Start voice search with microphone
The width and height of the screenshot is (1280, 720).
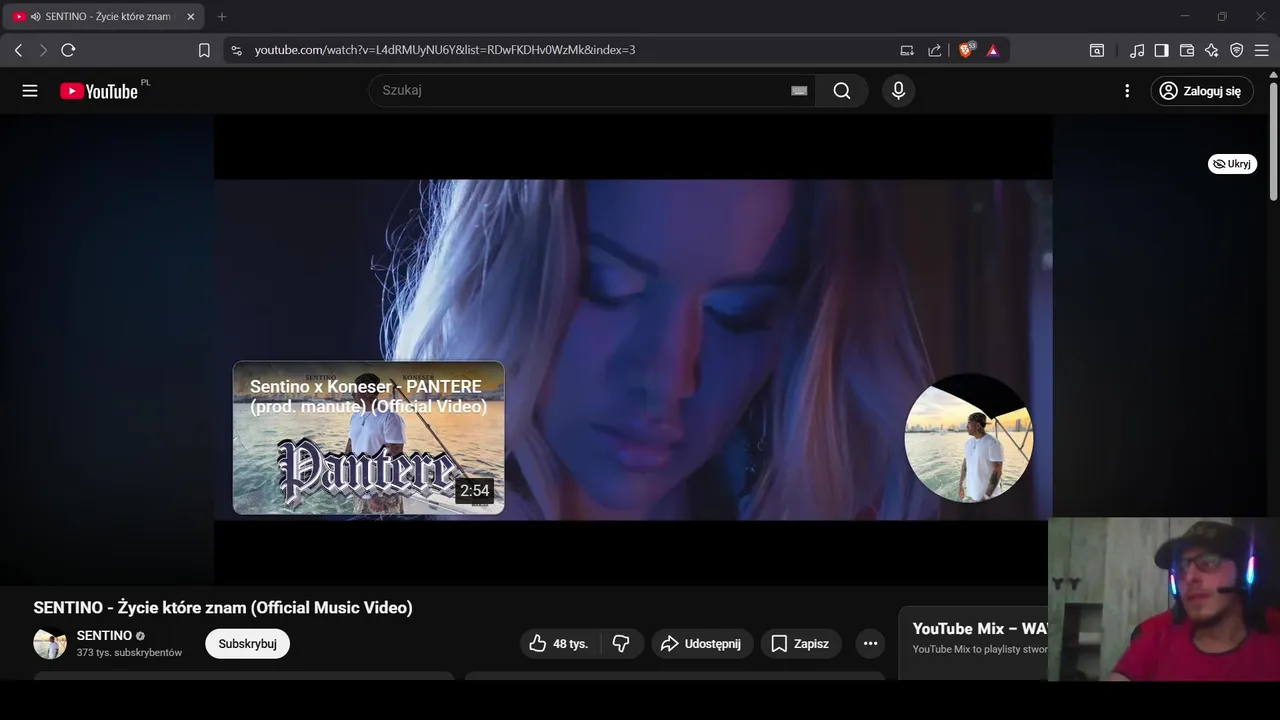point(898,91)
